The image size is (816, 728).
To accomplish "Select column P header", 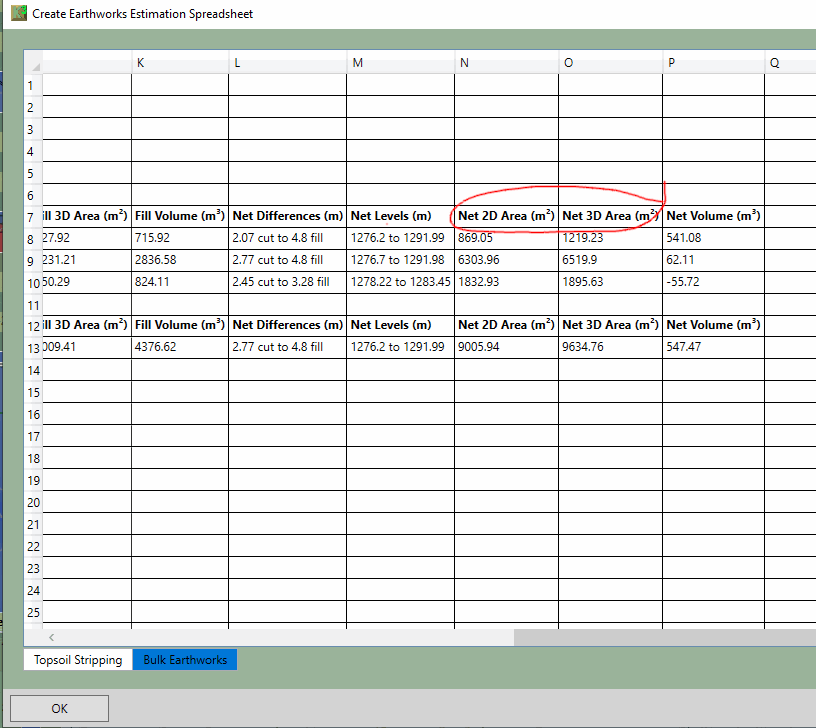I will [713, 62].
